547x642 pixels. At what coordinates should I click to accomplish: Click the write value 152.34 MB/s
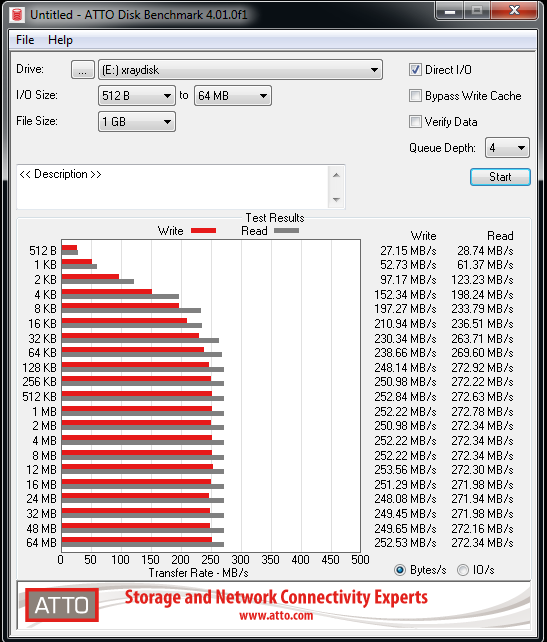(x=405, y=295)
